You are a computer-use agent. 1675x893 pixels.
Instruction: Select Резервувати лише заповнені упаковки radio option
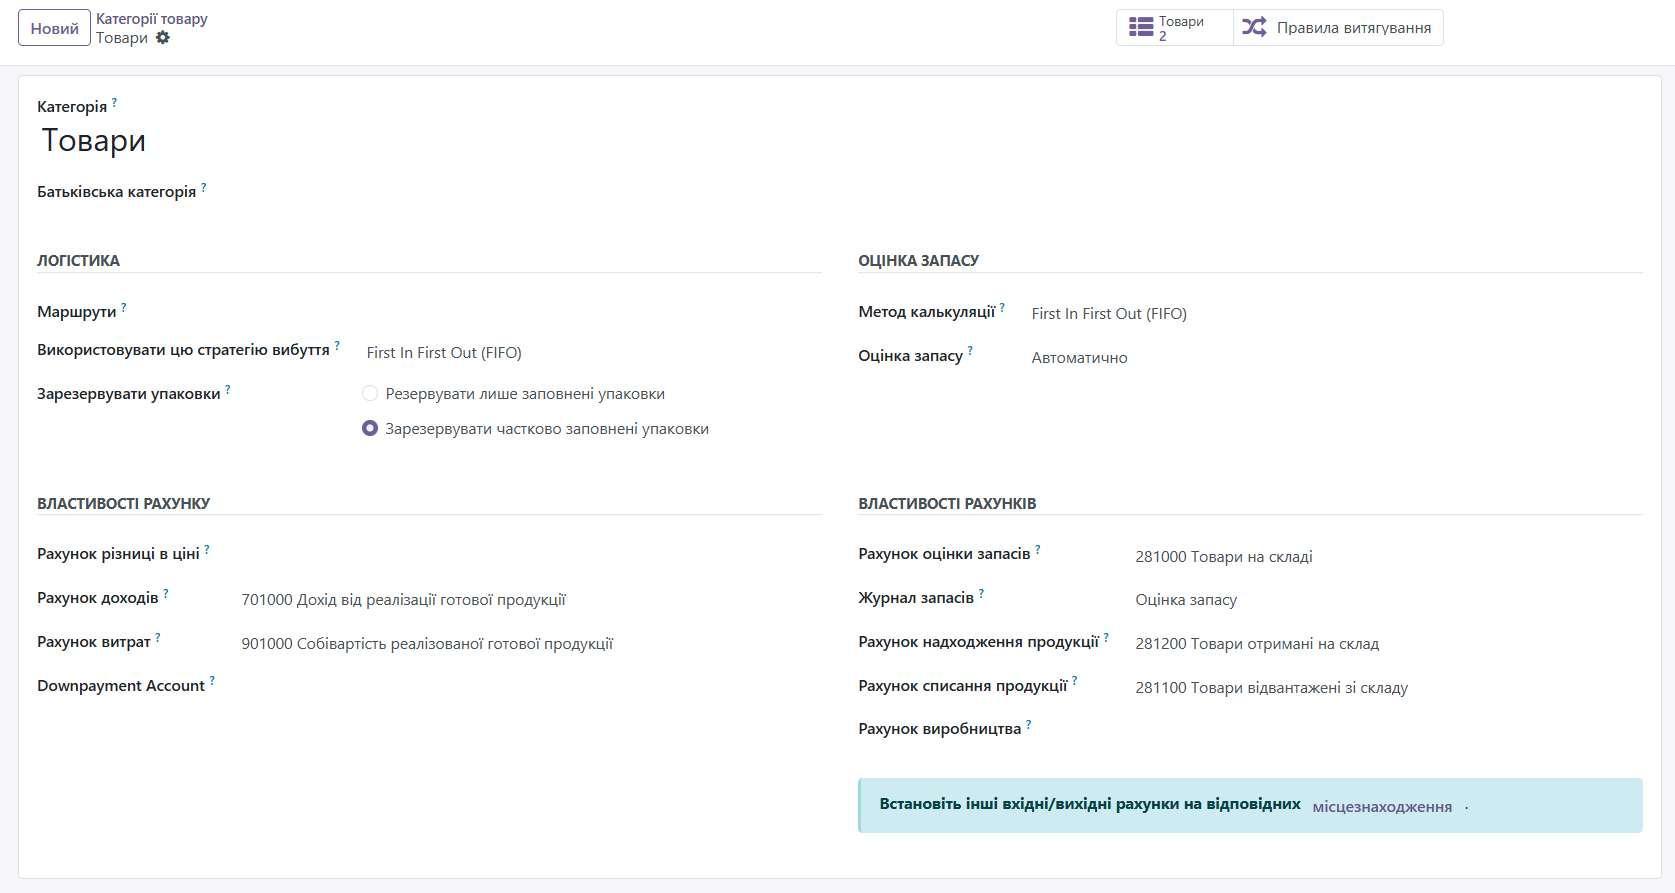tap(370, 394)
